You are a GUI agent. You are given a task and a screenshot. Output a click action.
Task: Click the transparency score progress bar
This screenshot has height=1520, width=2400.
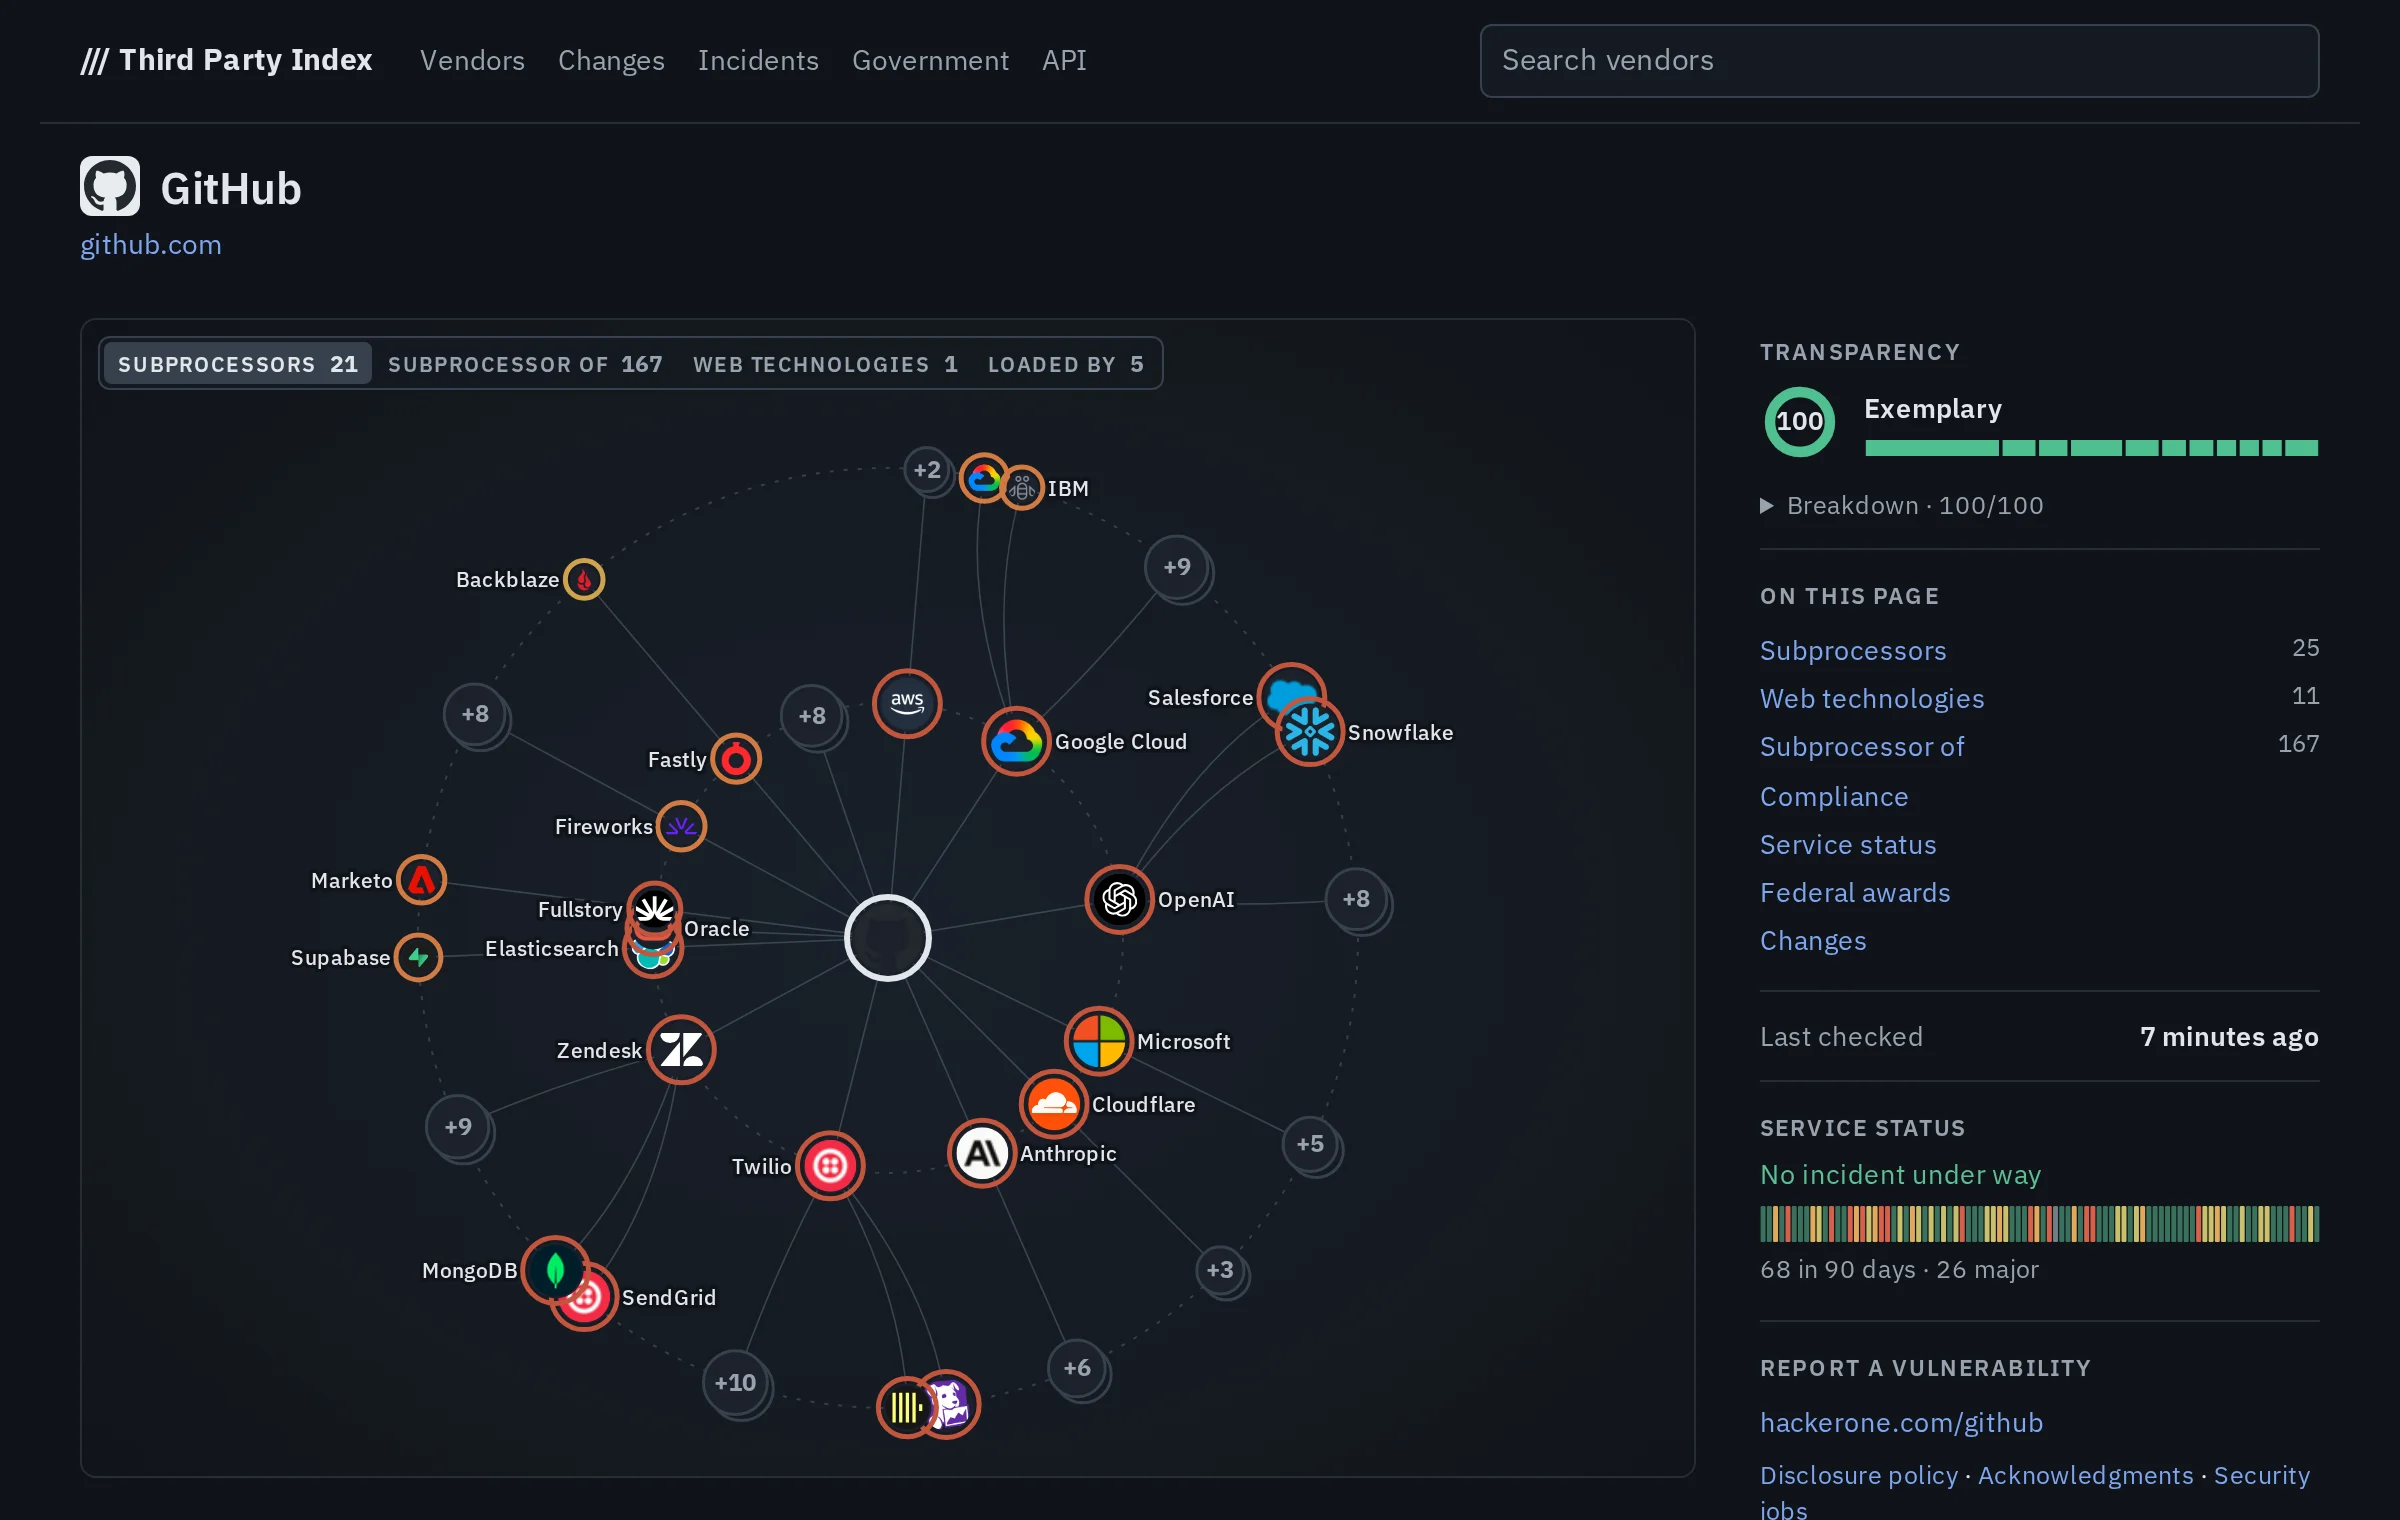tap(2091, 448)
